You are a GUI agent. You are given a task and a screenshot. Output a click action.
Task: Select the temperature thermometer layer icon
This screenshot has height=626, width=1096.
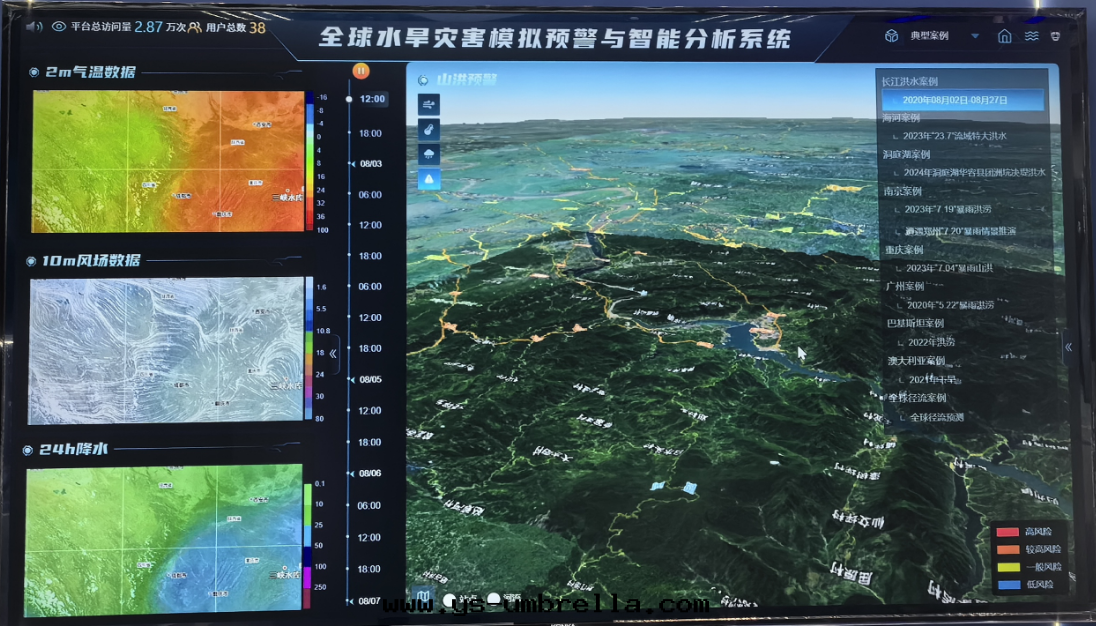429,130
